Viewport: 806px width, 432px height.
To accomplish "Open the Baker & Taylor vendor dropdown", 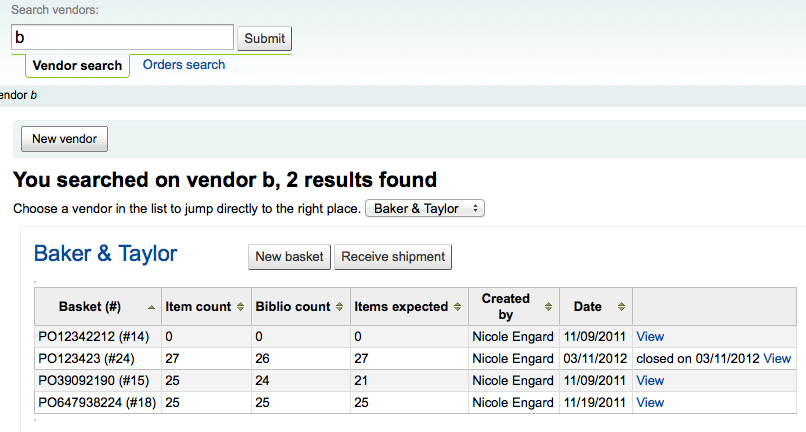I will [425, 208].
